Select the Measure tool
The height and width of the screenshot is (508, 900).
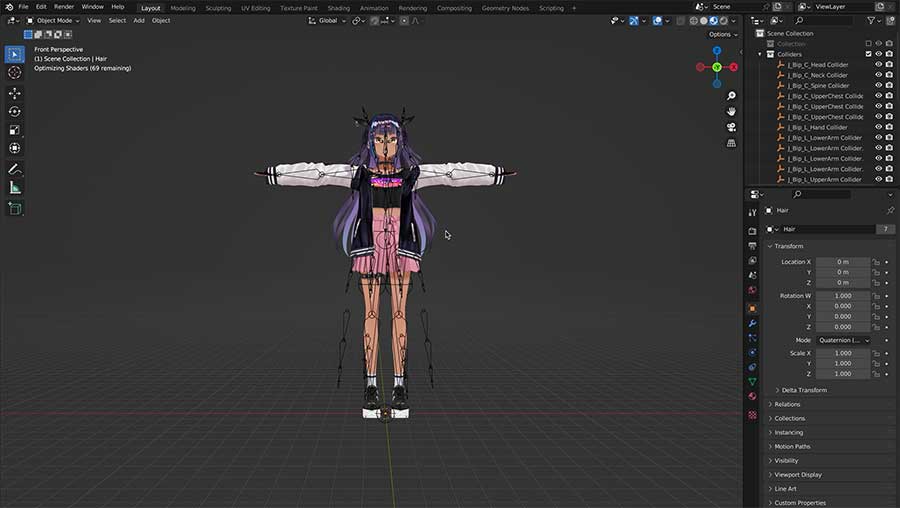click(15, 188)
